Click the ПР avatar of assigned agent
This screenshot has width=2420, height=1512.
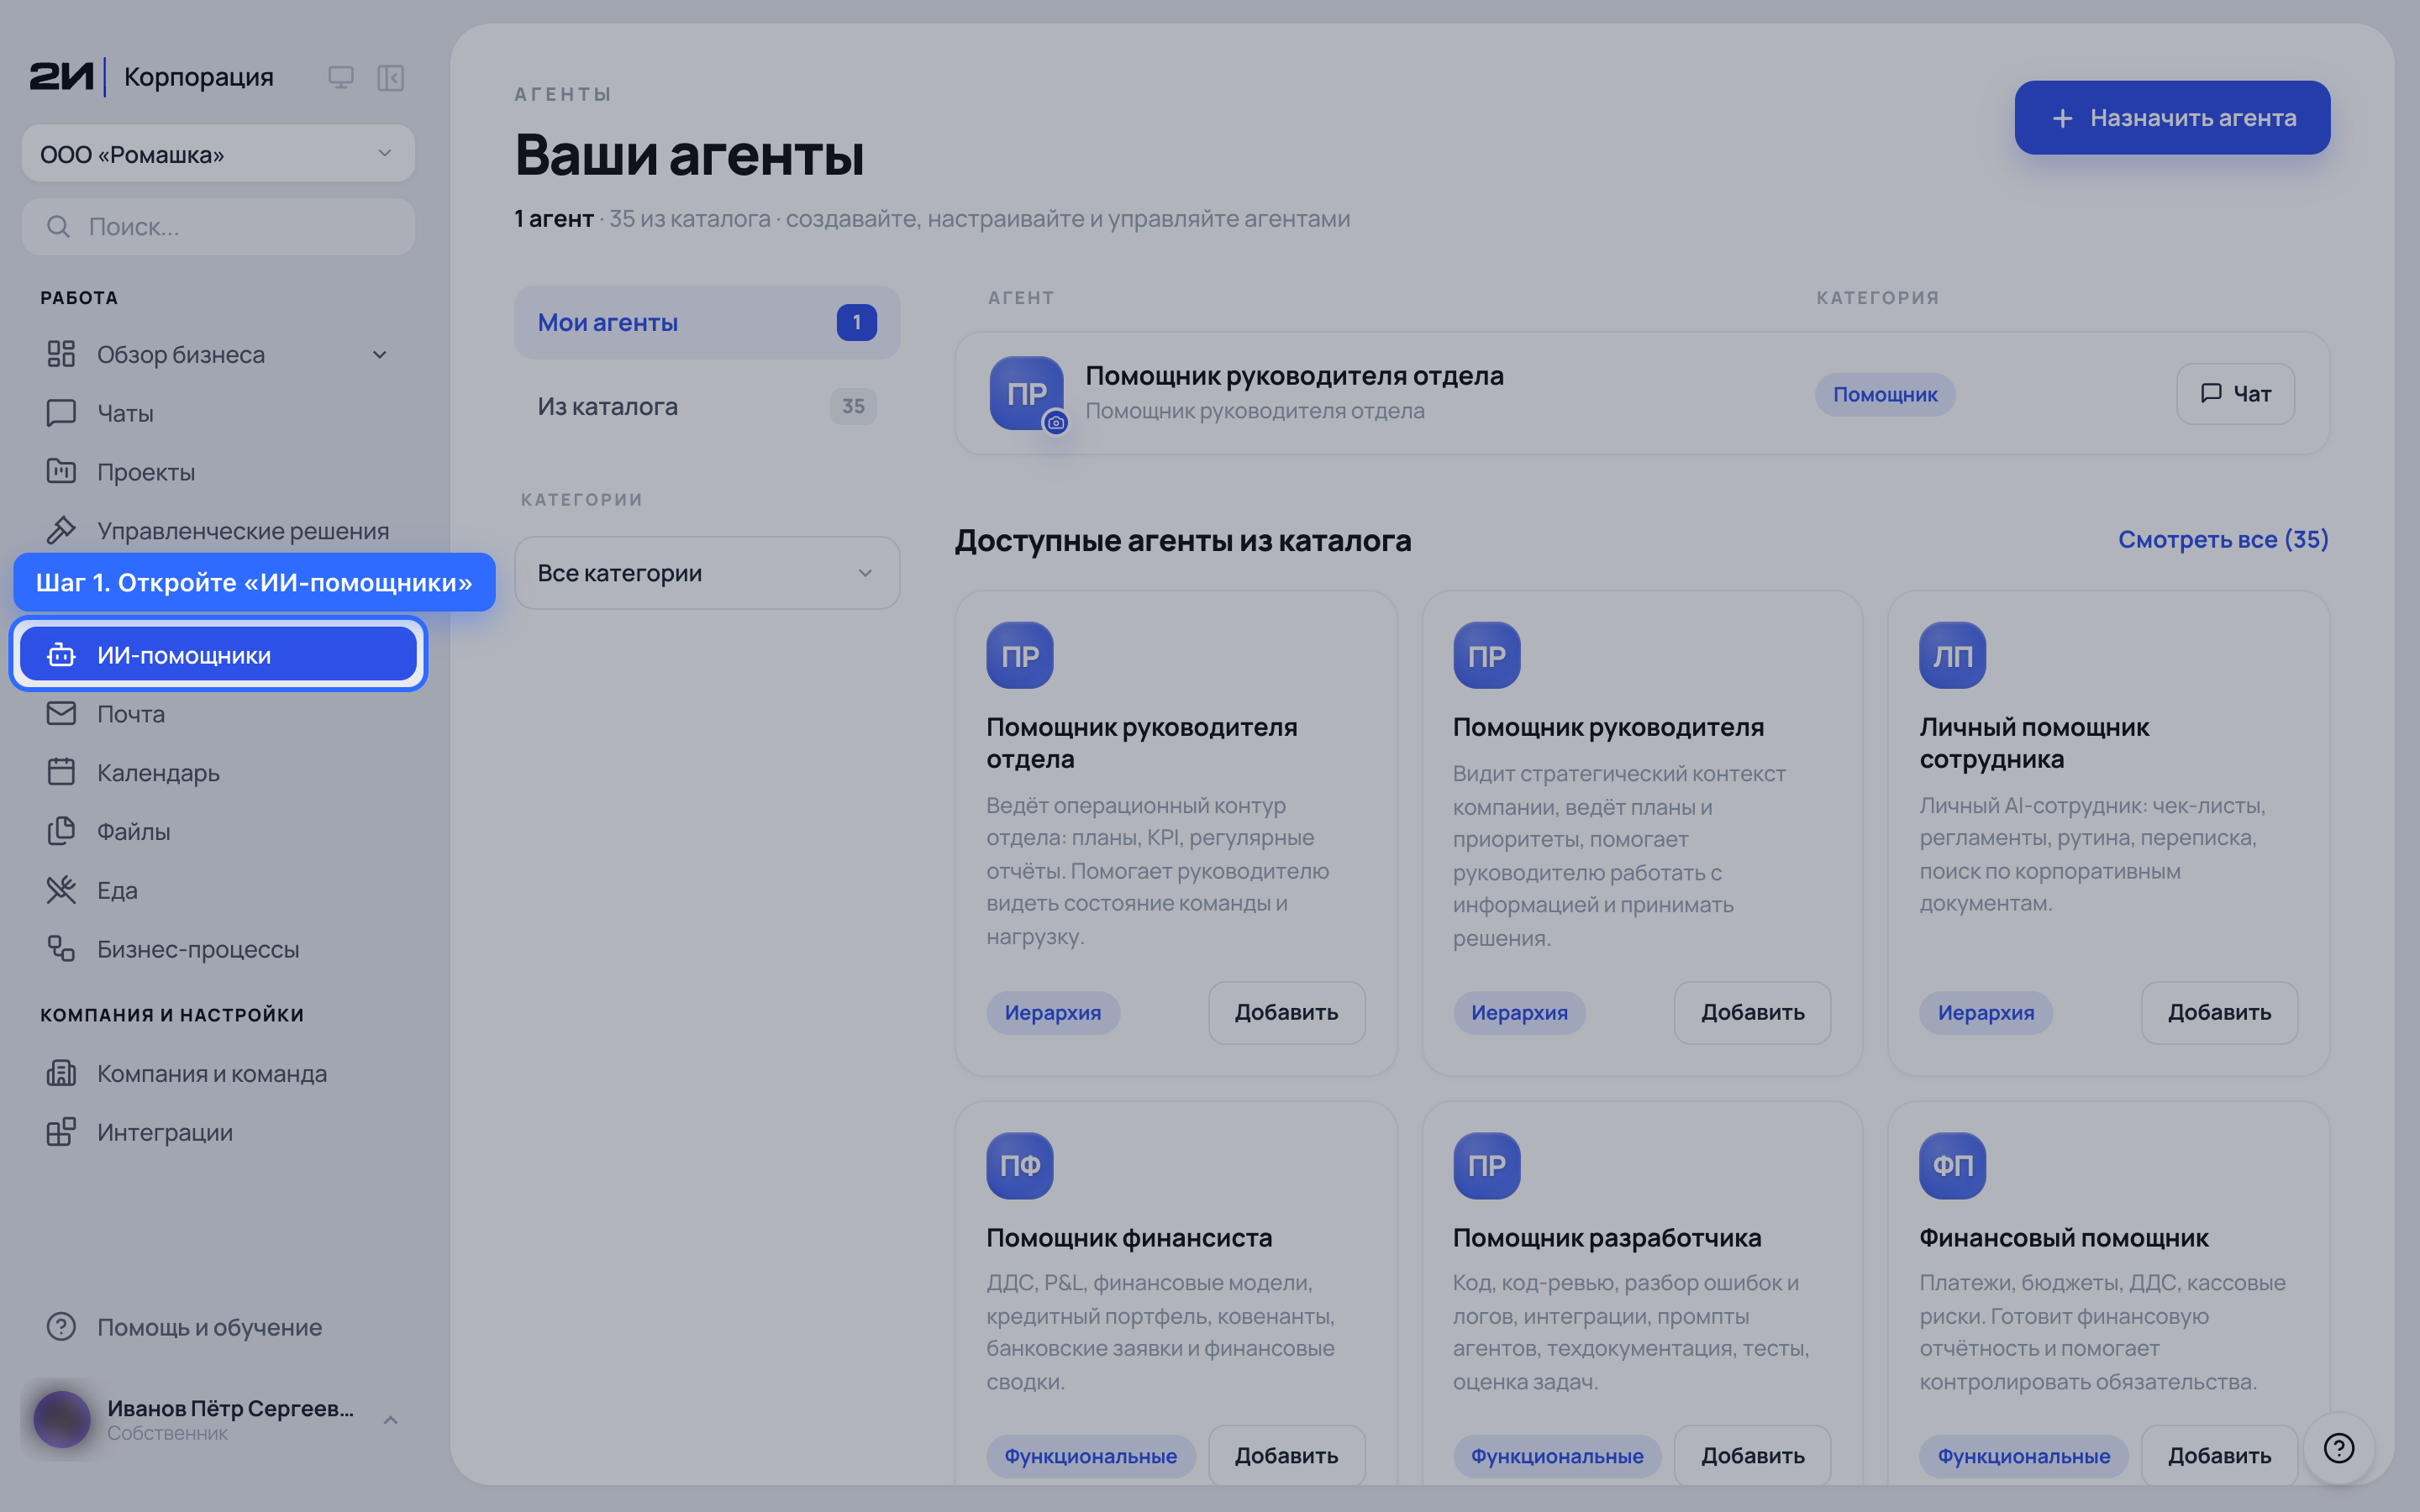tap(1026, 393)
